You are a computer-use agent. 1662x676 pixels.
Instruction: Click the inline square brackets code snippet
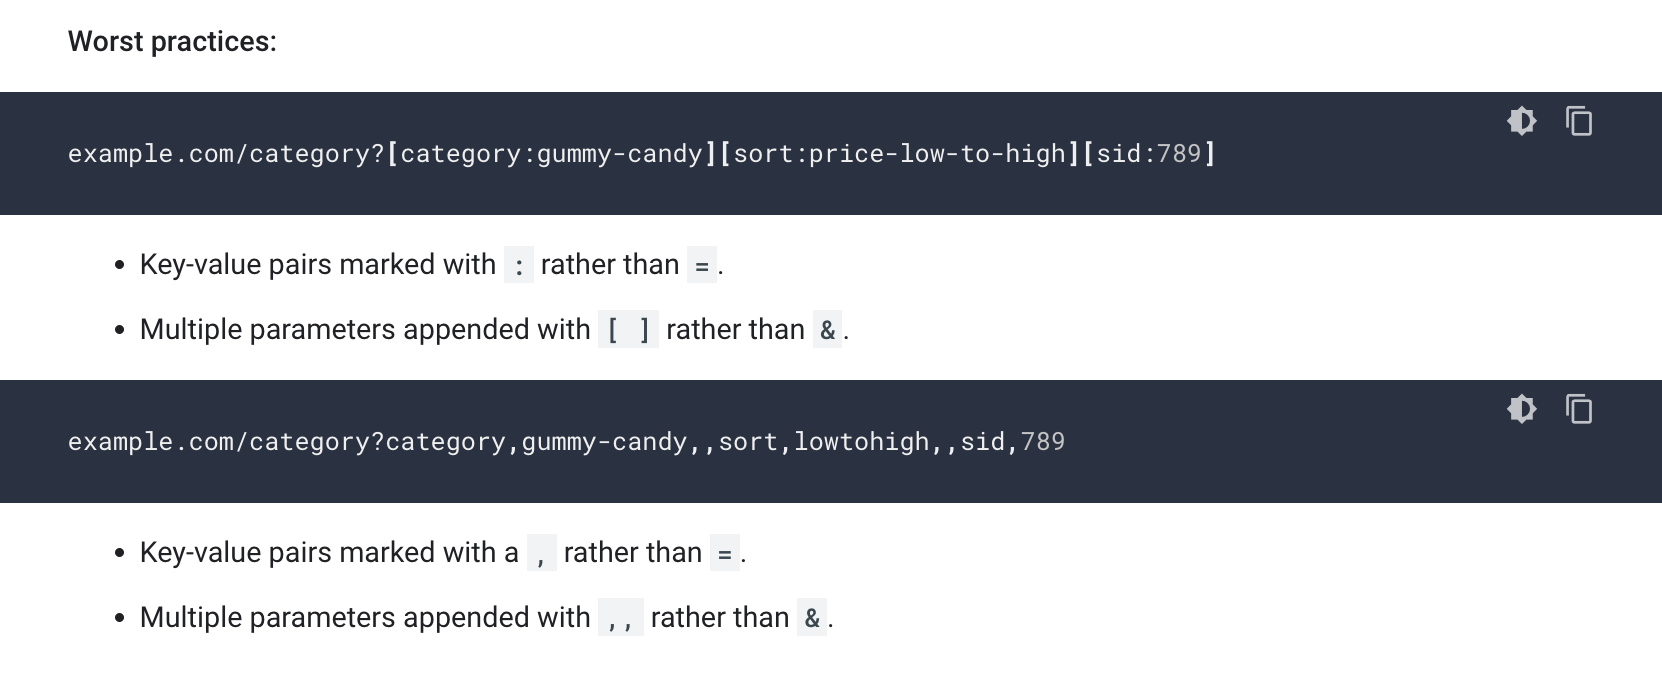628,330
